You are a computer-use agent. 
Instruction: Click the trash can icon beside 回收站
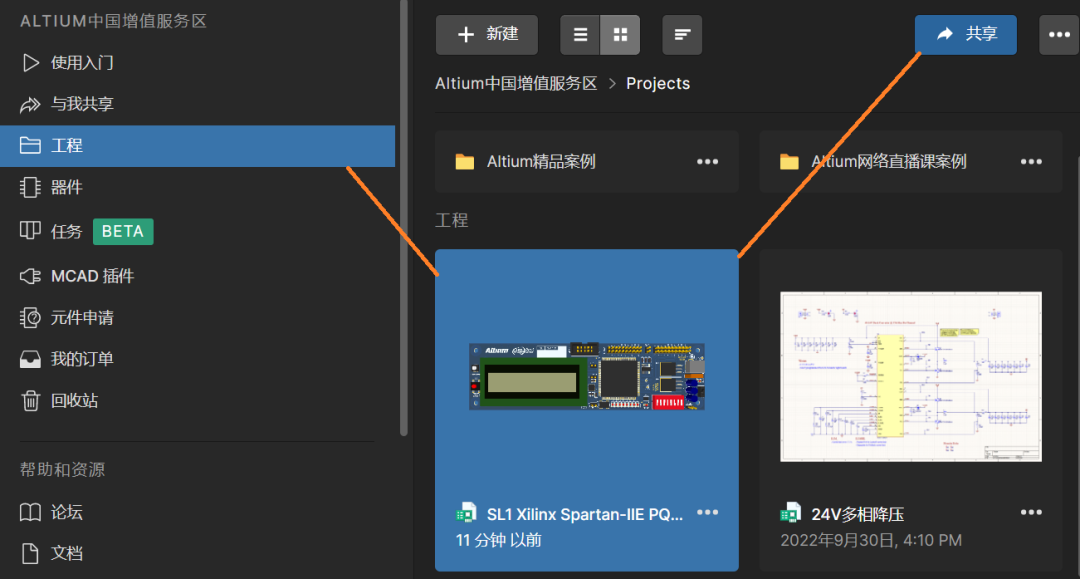(x=30, y=400)
